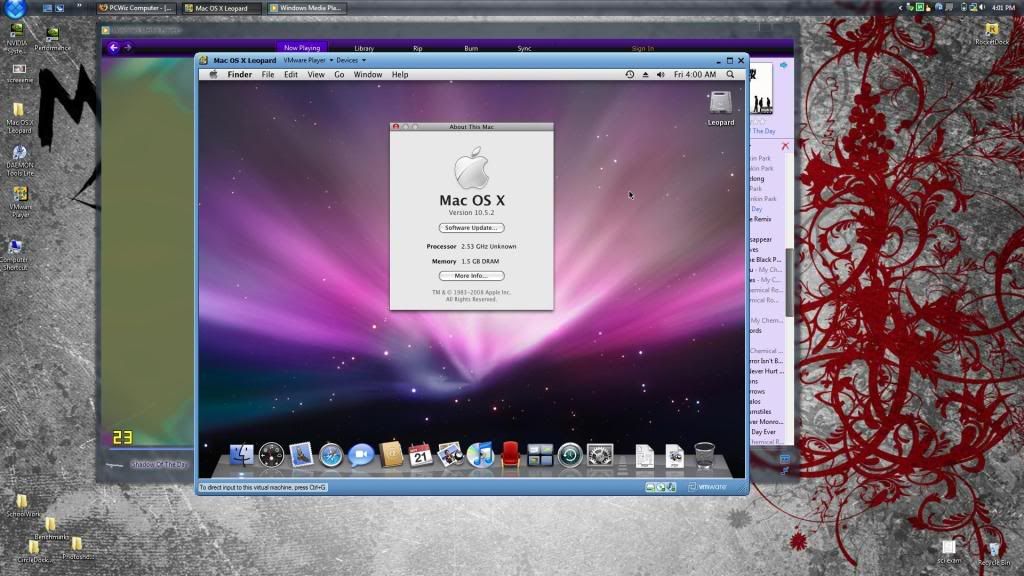Open the View menu in Mac menu bar
Image resolution: width=1024 pixels, height=576 pixels.
point(316,74)
